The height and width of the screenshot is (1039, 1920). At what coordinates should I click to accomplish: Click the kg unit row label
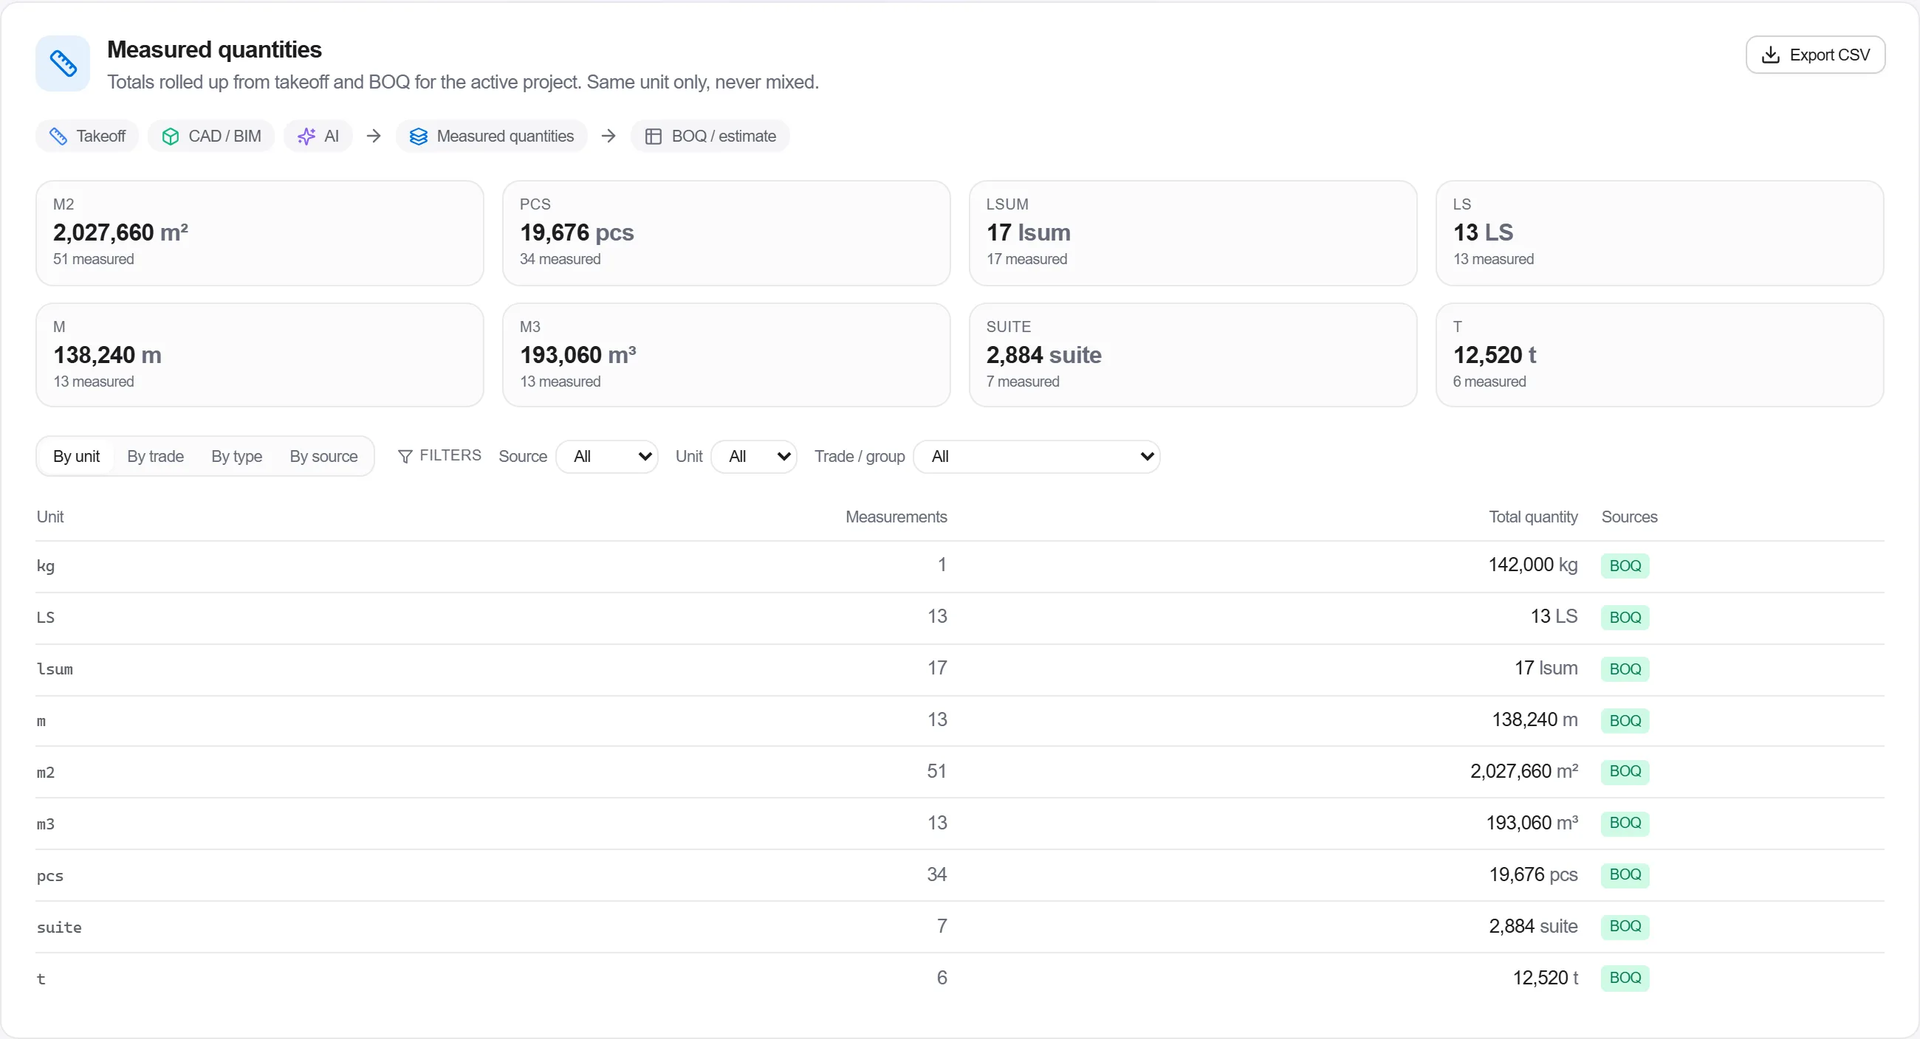pos(46,566)
